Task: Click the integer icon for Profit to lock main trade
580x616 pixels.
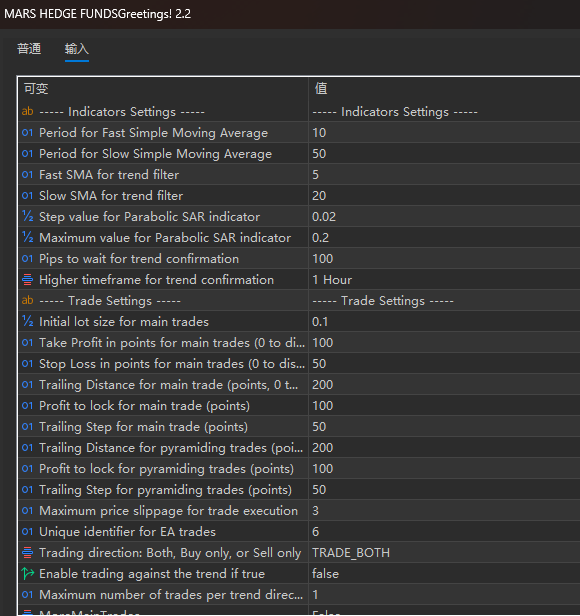Action: point(28,406)
